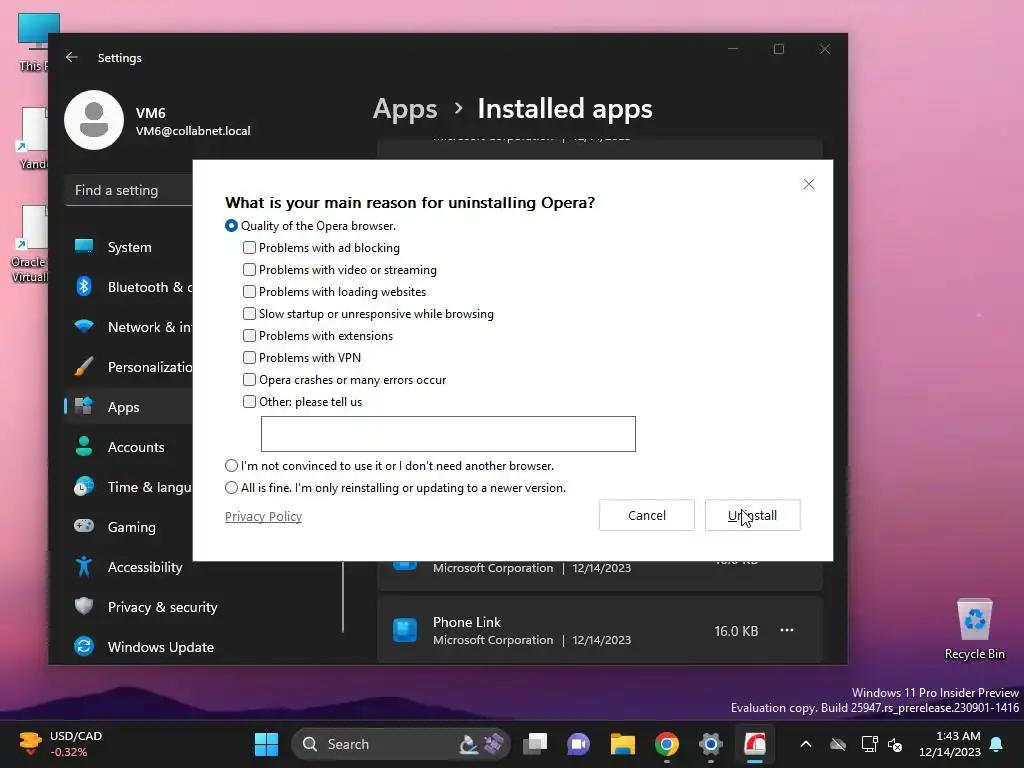Viewport: 1024px width, 768px height.
Task: Open the network tray icon
Action: pos(869,744)
